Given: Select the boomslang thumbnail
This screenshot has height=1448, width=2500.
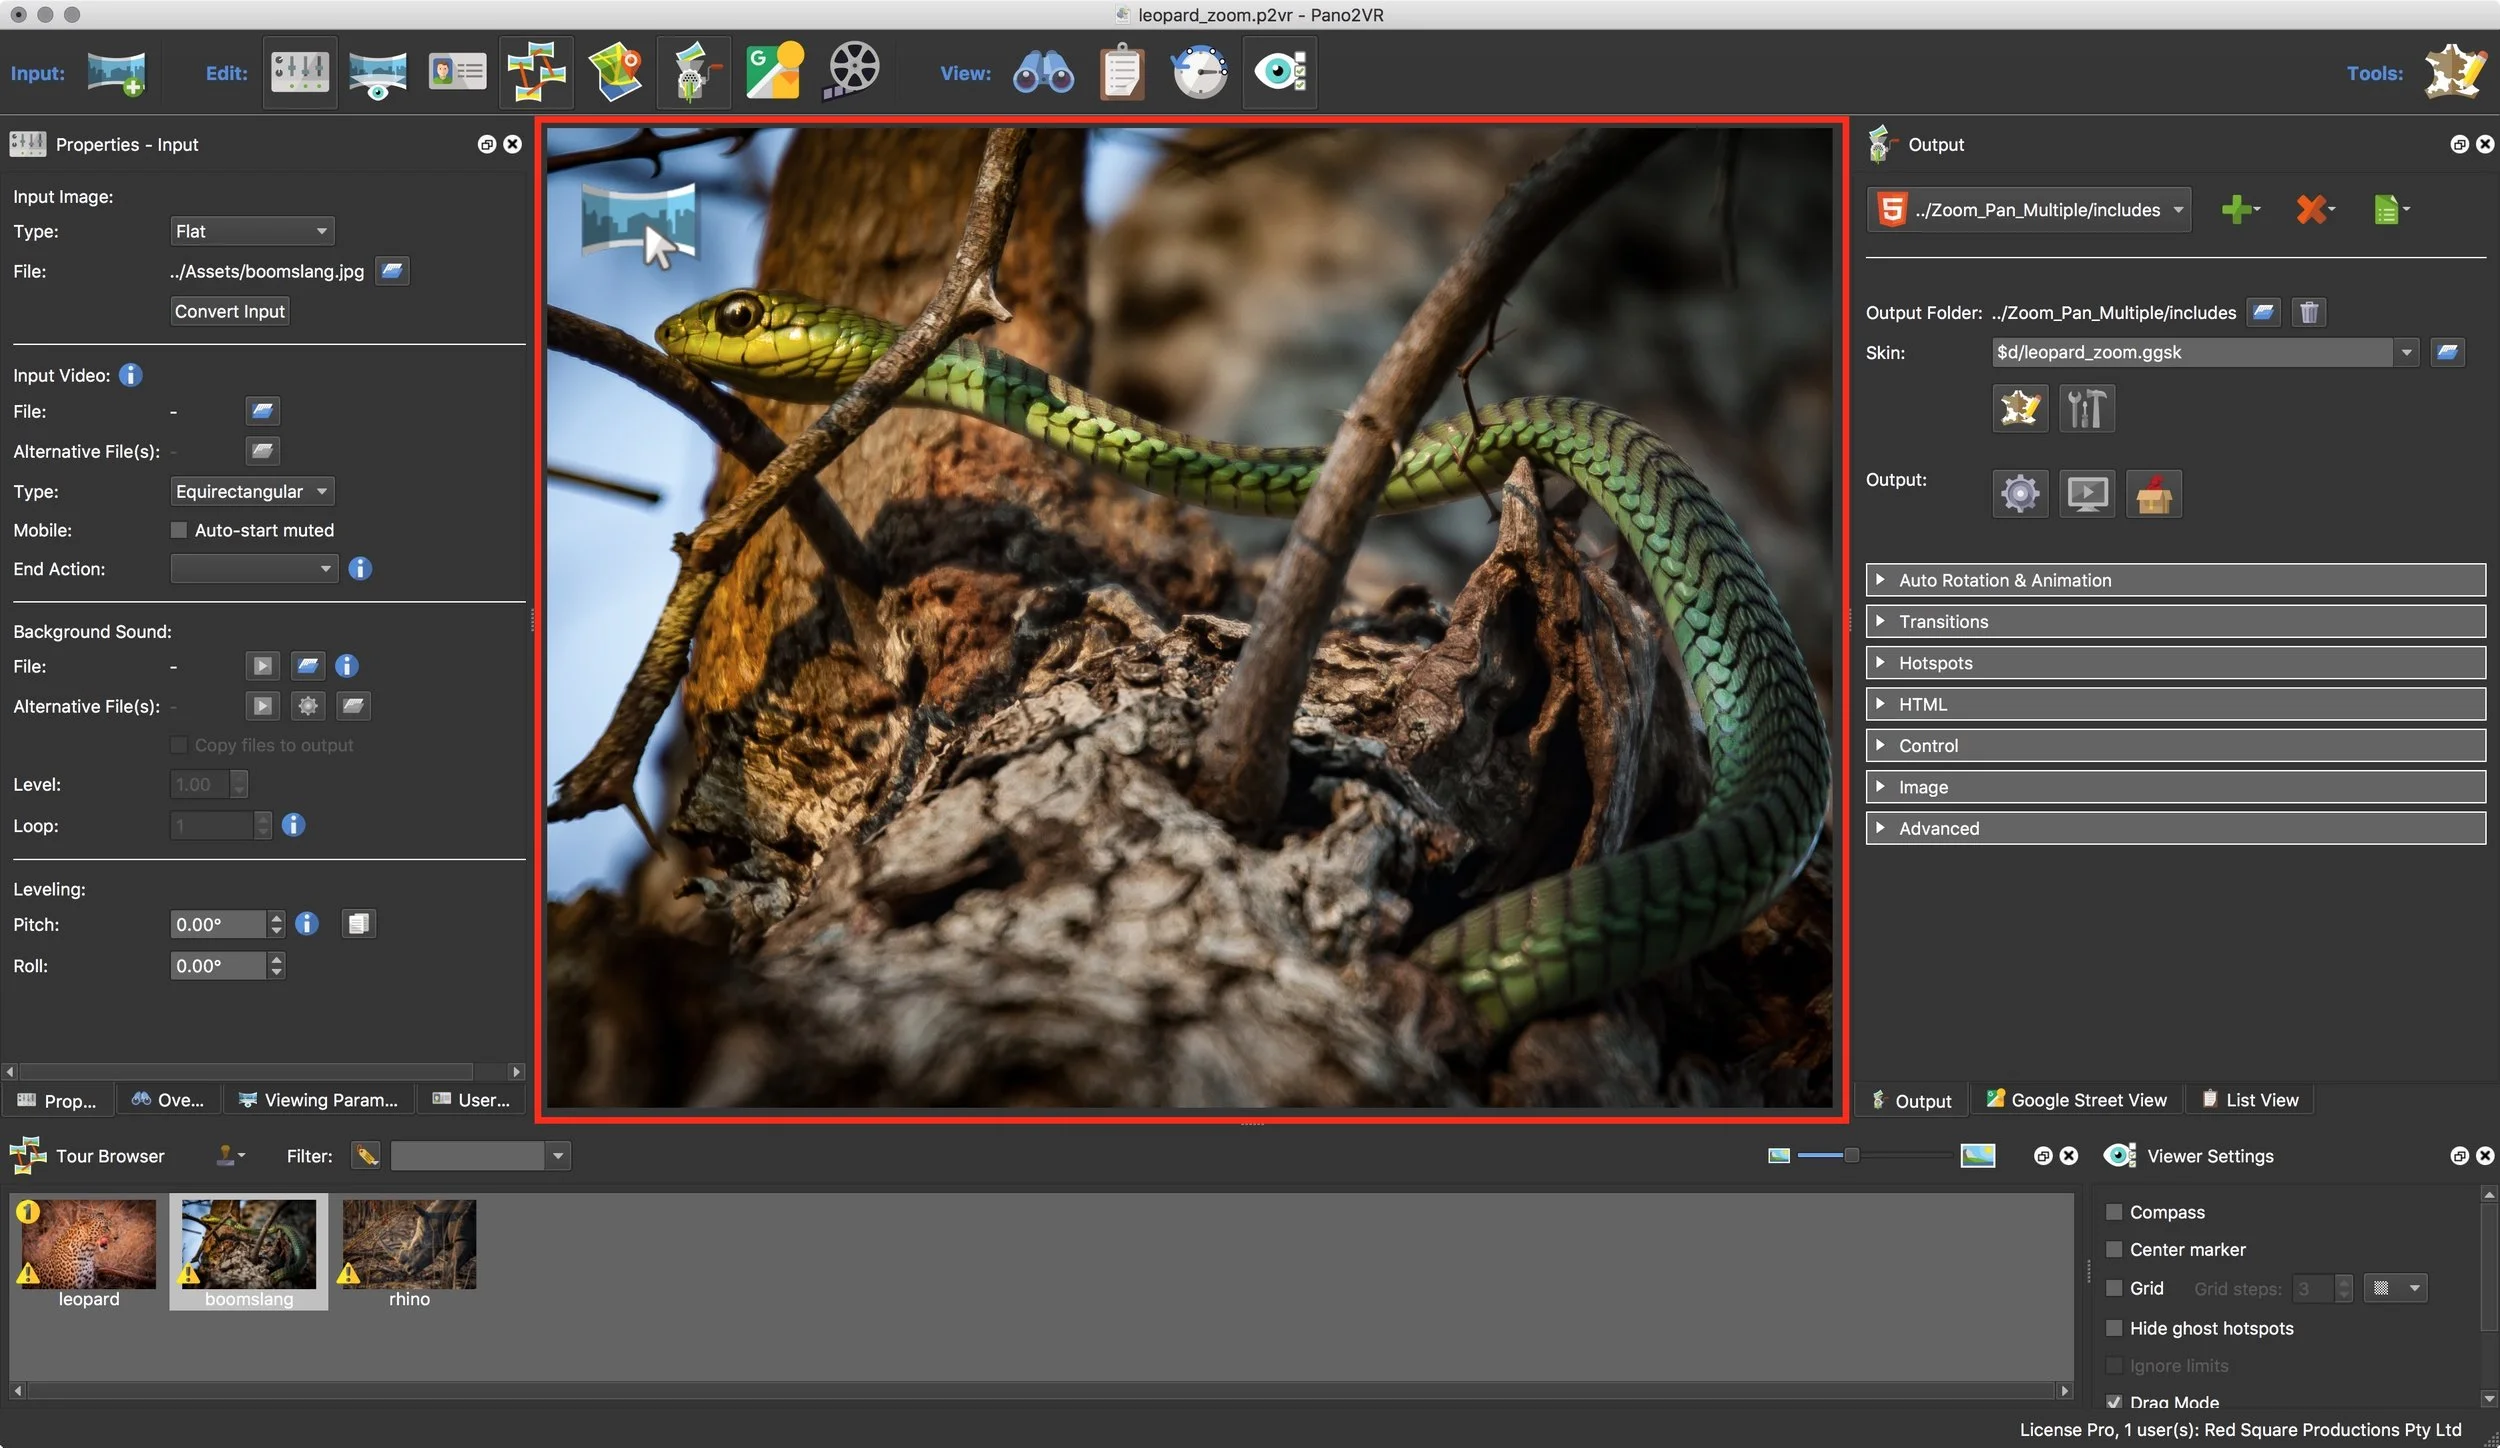Looking at the screenshot, I should tap(248, 1254).
